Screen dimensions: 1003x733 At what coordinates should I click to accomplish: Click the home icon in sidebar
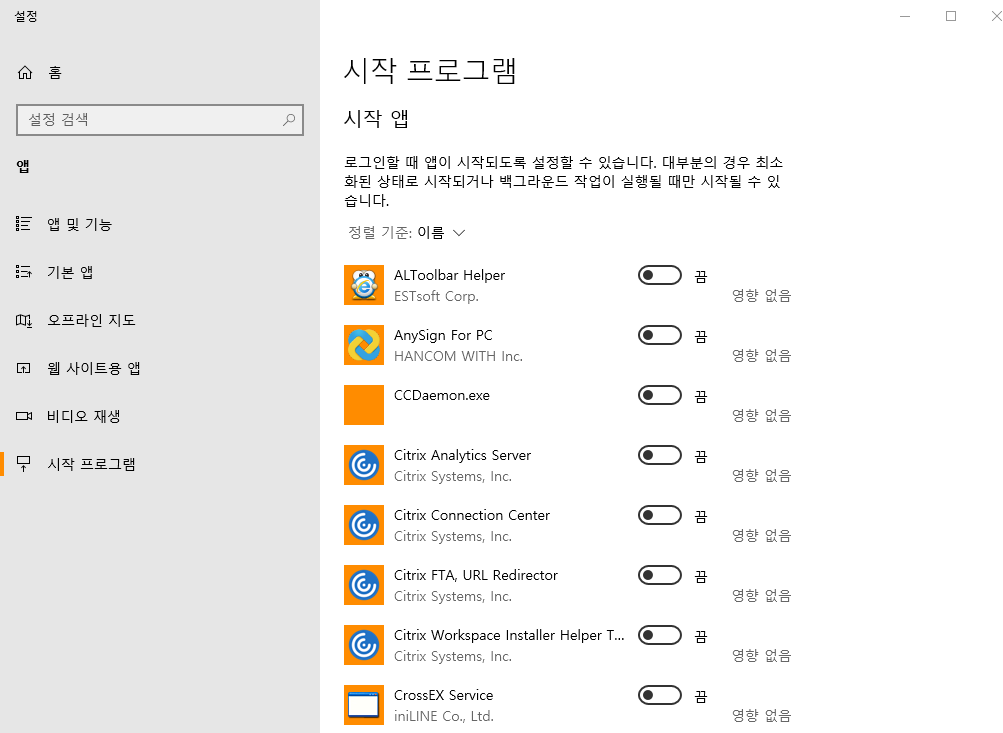(x=25, y=72)
